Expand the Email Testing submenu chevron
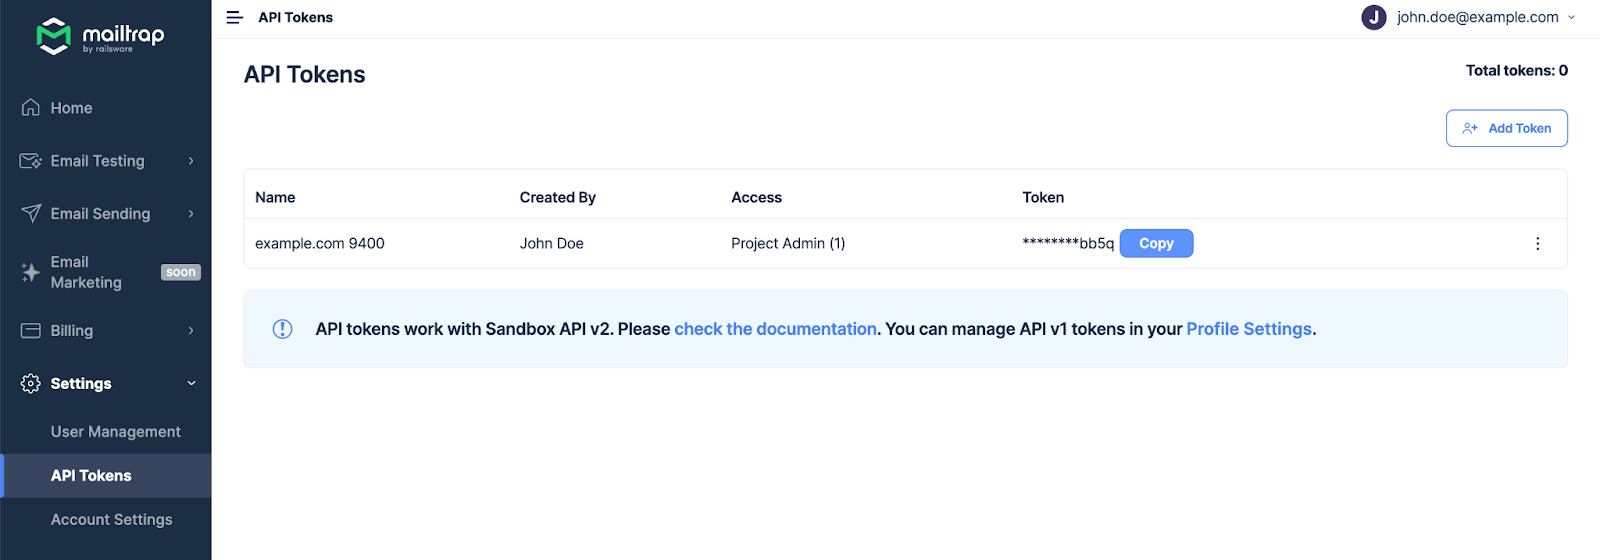The height and width of the screenshot is (560, 1600). 191,161
